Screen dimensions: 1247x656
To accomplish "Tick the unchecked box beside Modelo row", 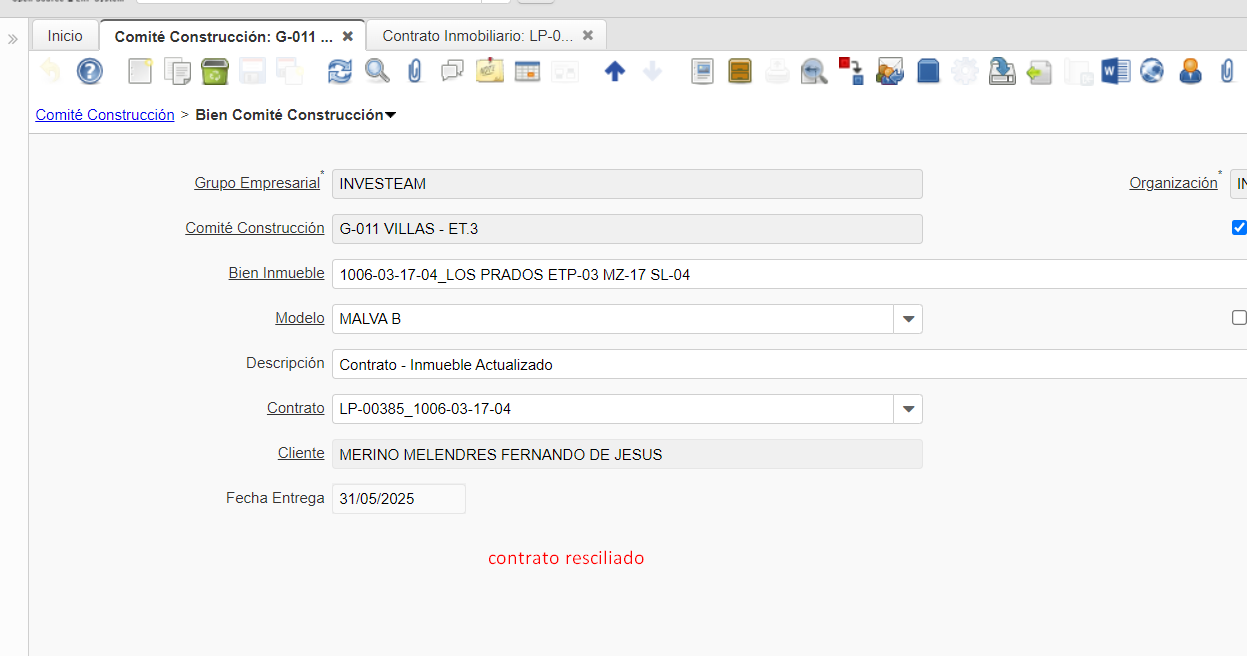I will tap(1239, 318).
